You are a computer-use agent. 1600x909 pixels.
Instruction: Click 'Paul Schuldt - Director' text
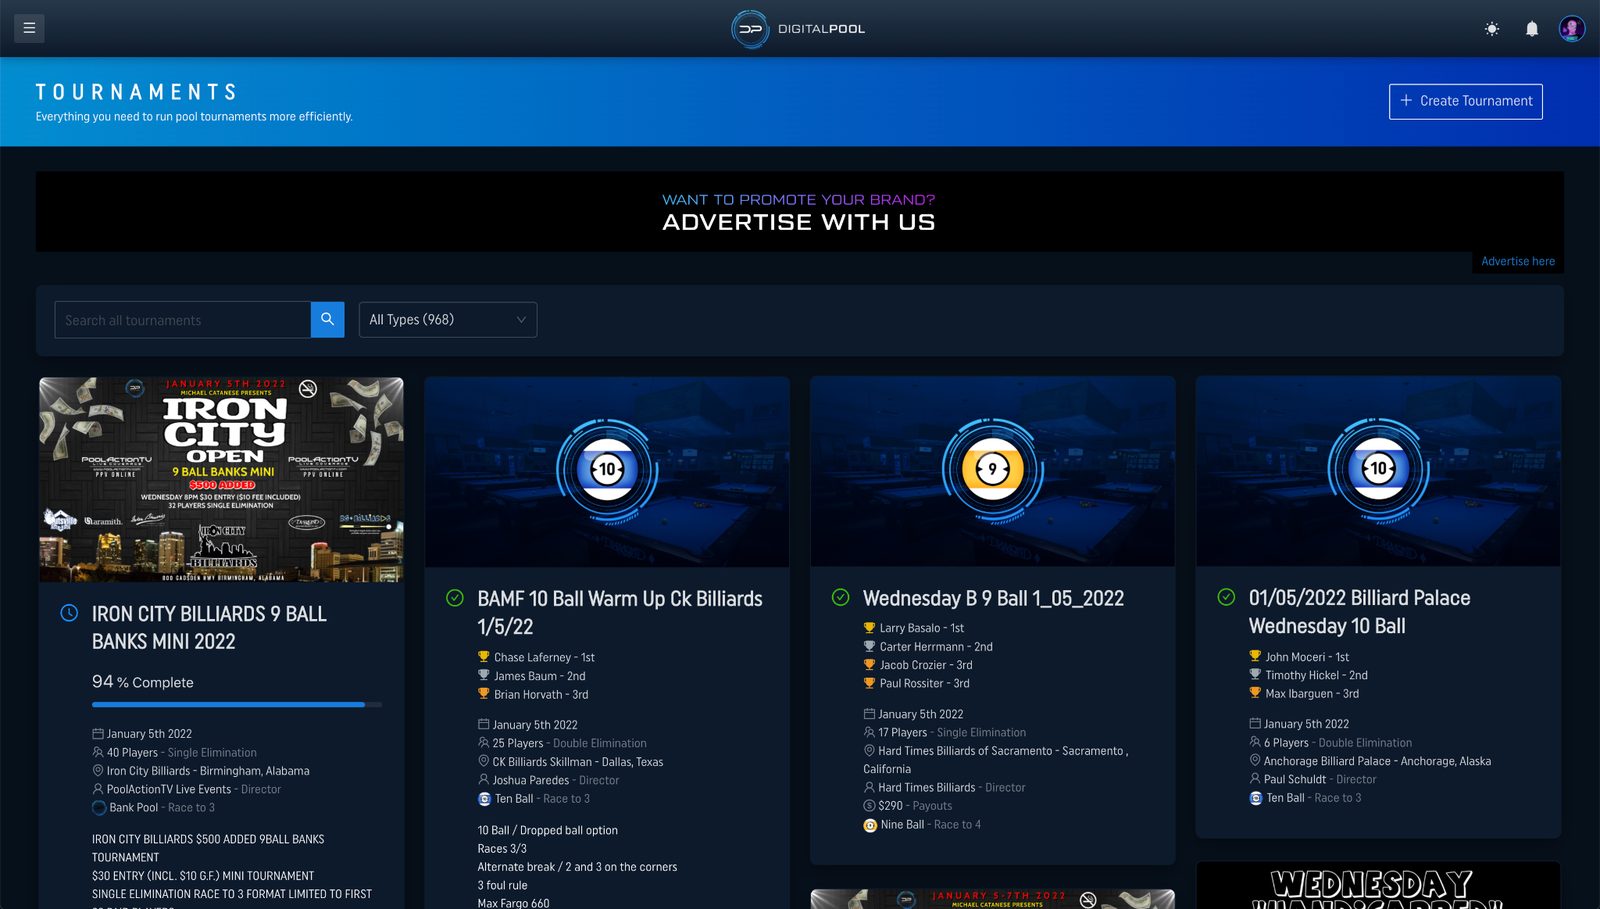coord(1320,780)
